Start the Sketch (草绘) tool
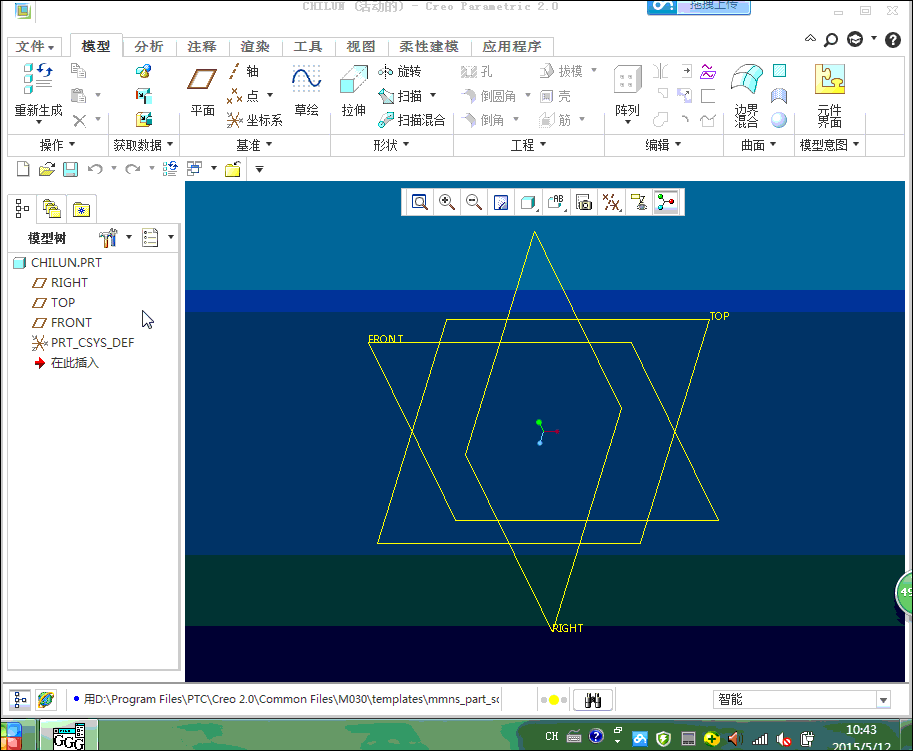This screenshot has height=751, width=913. pyautogui.click(x=306, y=91)
